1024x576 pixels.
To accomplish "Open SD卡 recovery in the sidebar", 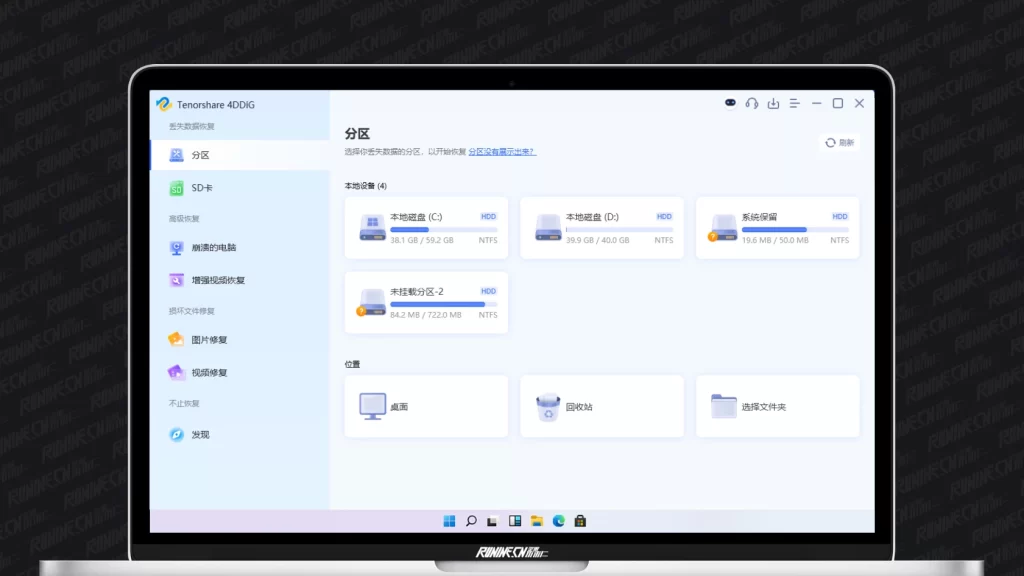I will tap(201, 188).
